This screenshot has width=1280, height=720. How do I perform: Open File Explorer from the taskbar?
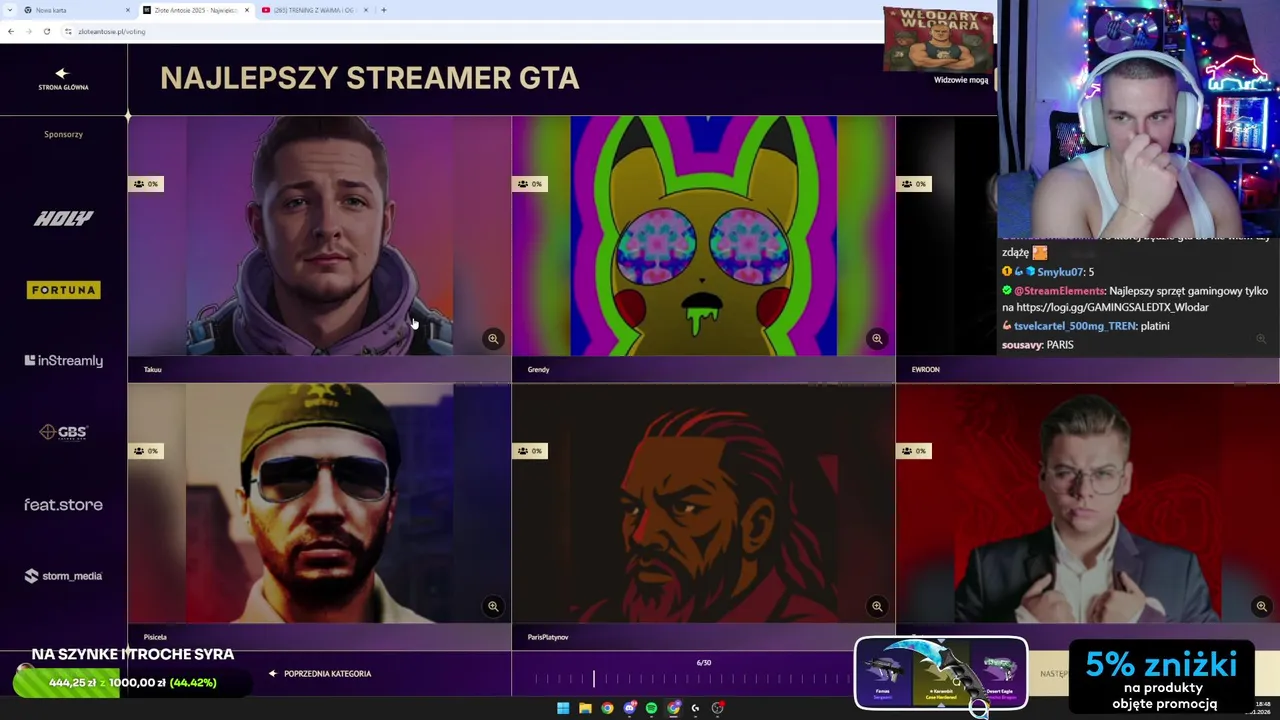585,708
